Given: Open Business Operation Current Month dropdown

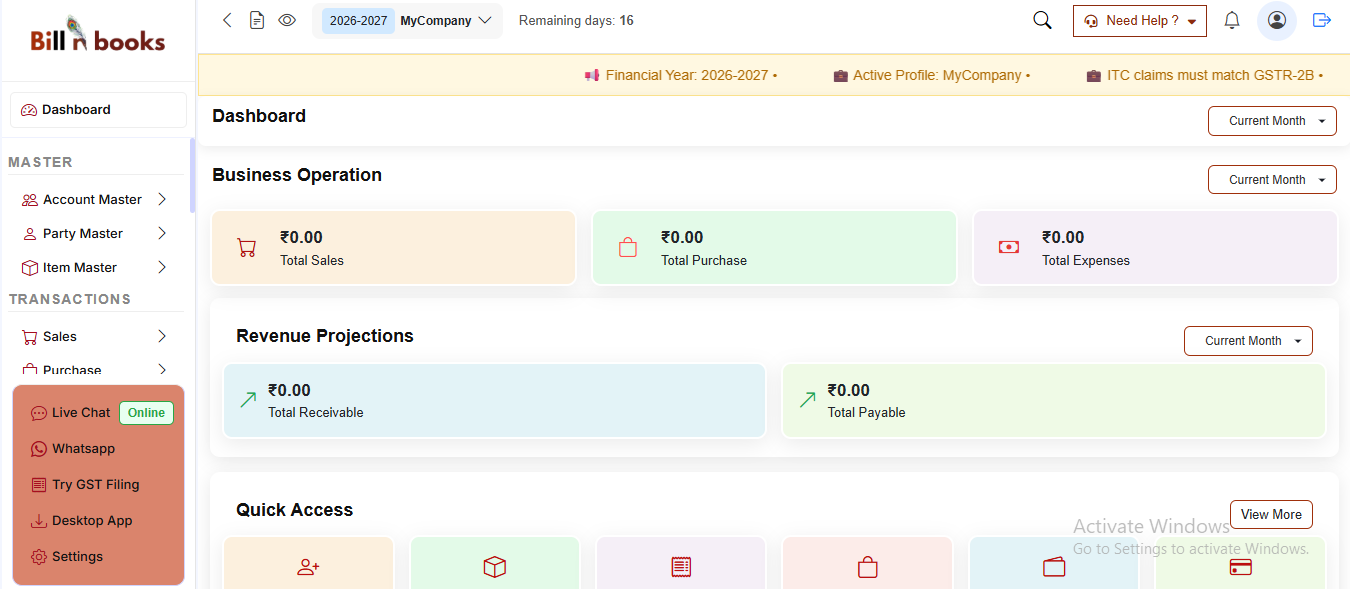Looking at the screenshot, I should coord(1272,180).
